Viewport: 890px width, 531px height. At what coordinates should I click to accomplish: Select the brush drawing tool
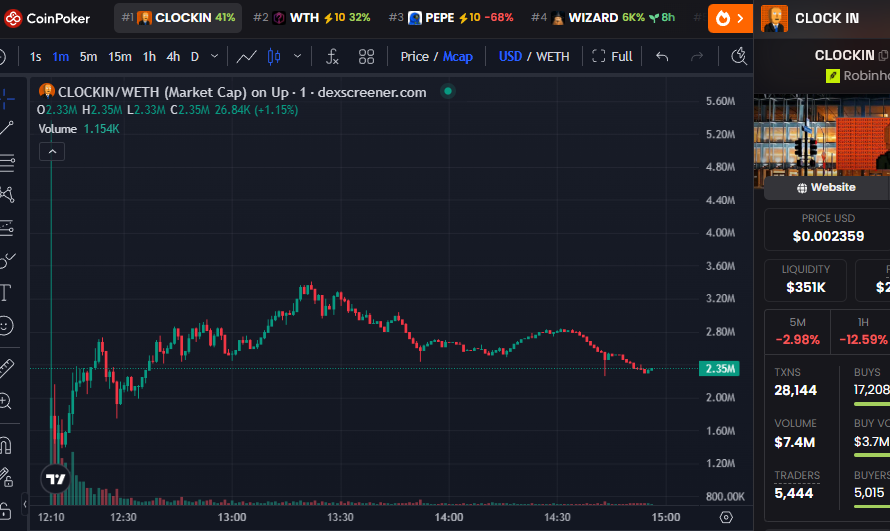click(x=7, y=260)
